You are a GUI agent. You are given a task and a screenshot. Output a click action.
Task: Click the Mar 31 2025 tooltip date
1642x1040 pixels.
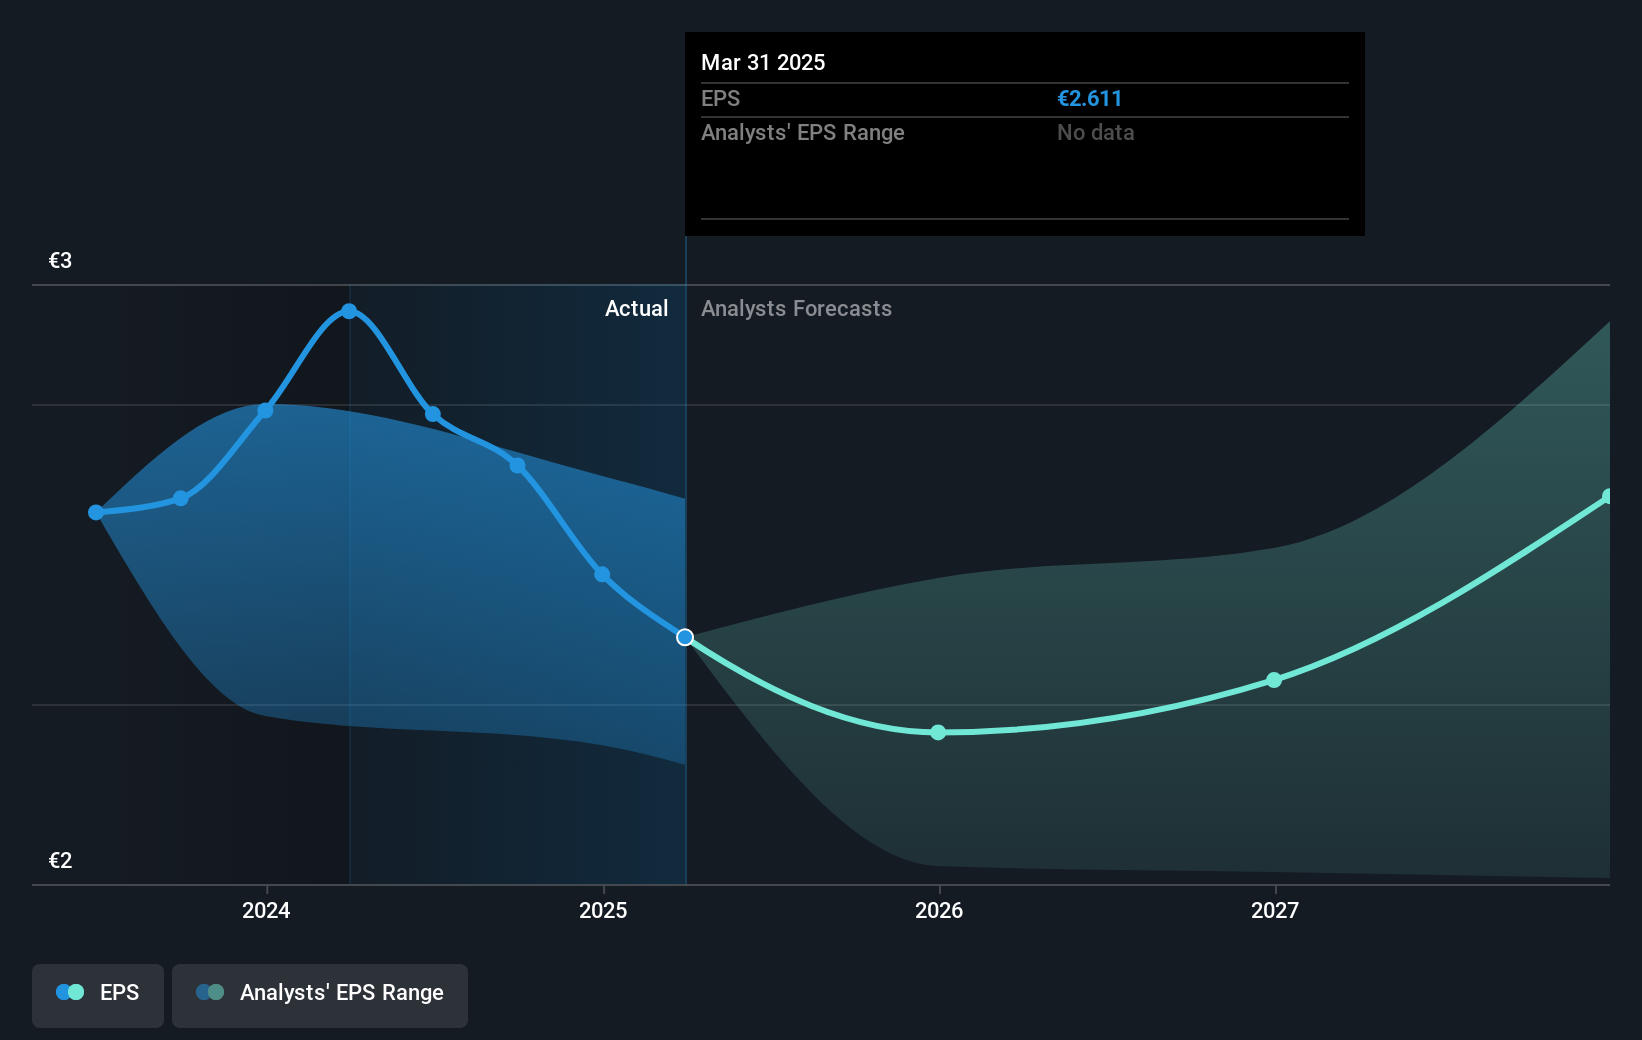(763, 62)
